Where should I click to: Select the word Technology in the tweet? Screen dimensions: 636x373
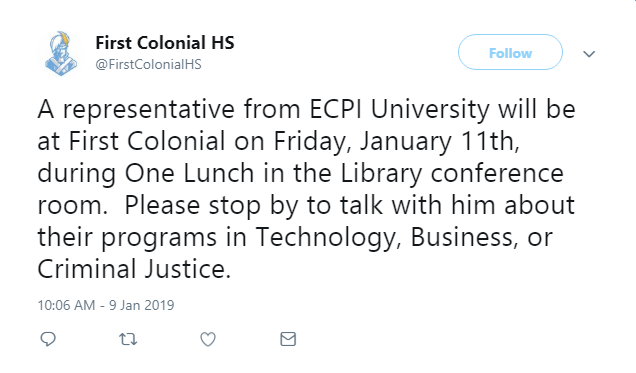(325, 237)
